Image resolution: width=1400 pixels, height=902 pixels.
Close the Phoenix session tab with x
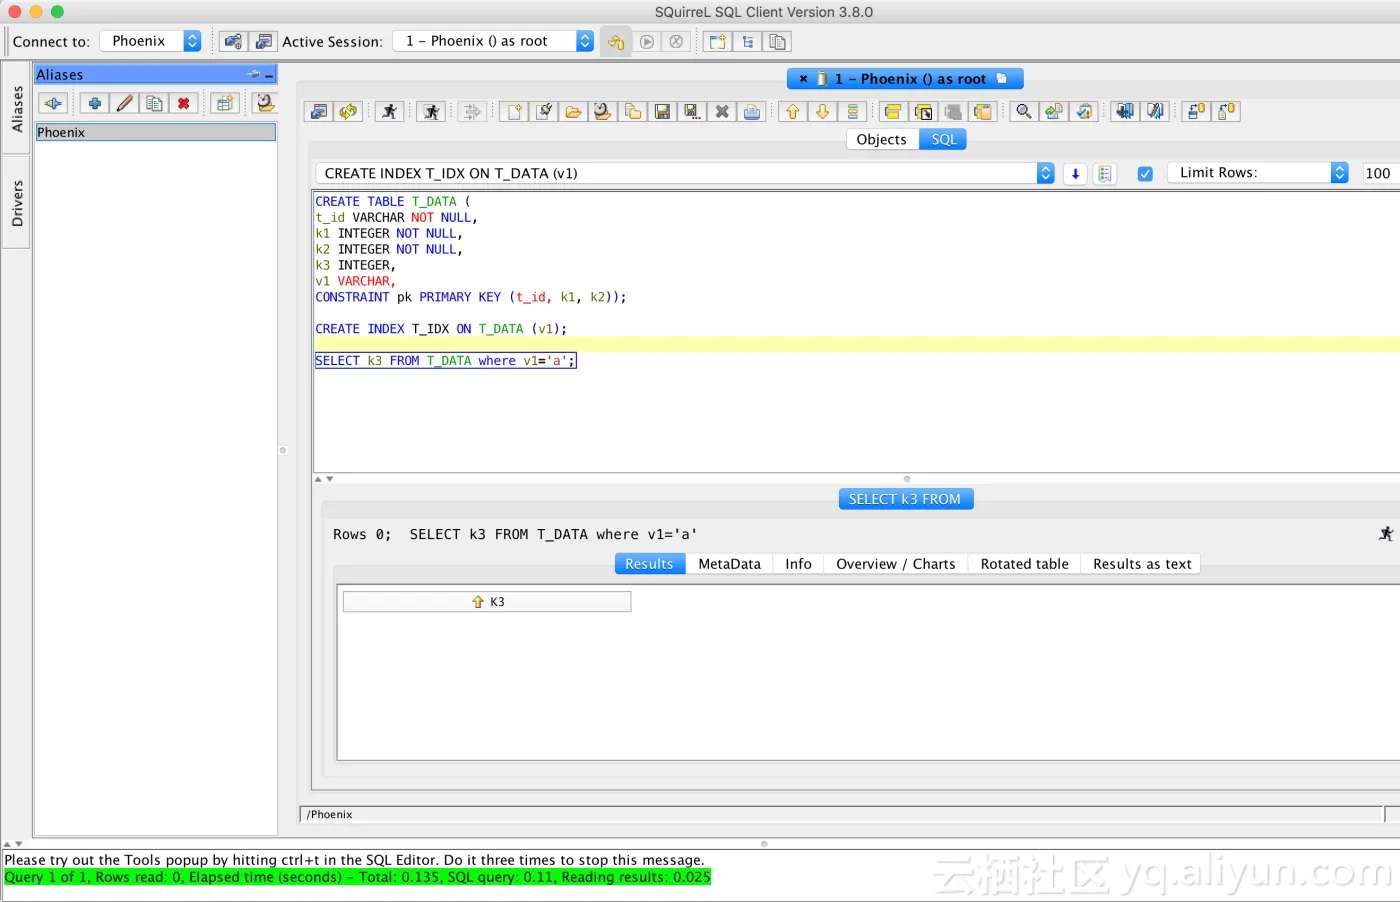(803, 79)
